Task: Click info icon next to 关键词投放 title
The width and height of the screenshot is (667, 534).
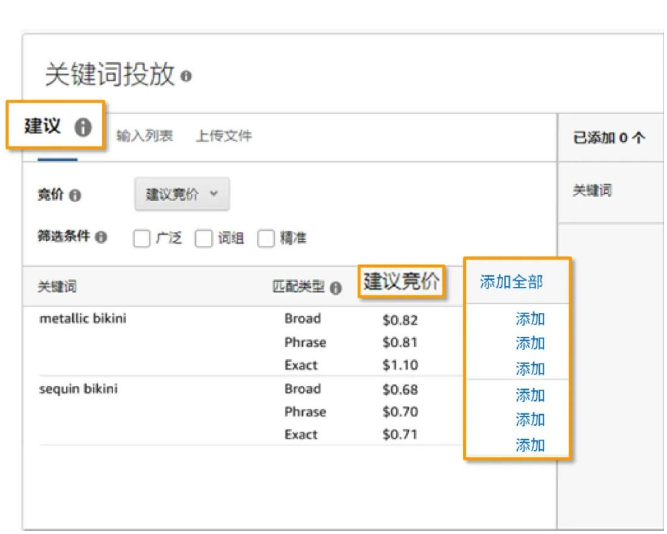Action: [x=187, y=76]
